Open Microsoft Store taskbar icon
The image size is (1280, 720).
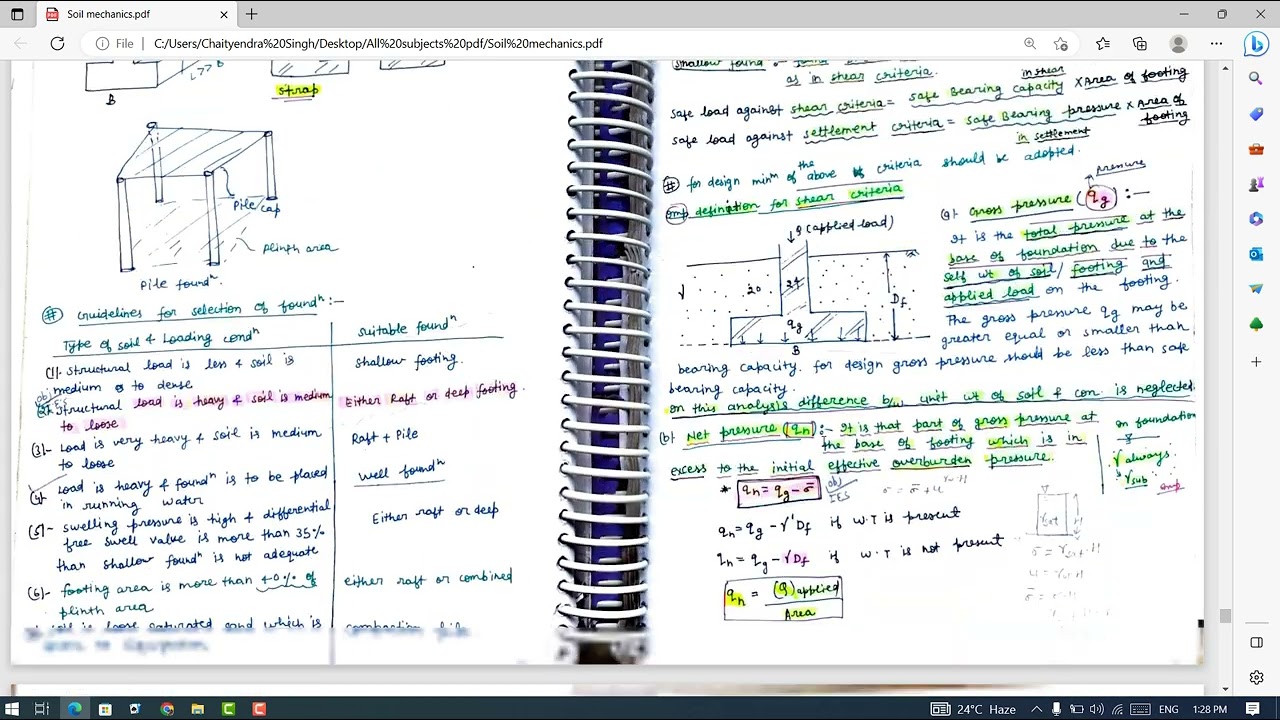pyautogui.click(x=104, y=709)
